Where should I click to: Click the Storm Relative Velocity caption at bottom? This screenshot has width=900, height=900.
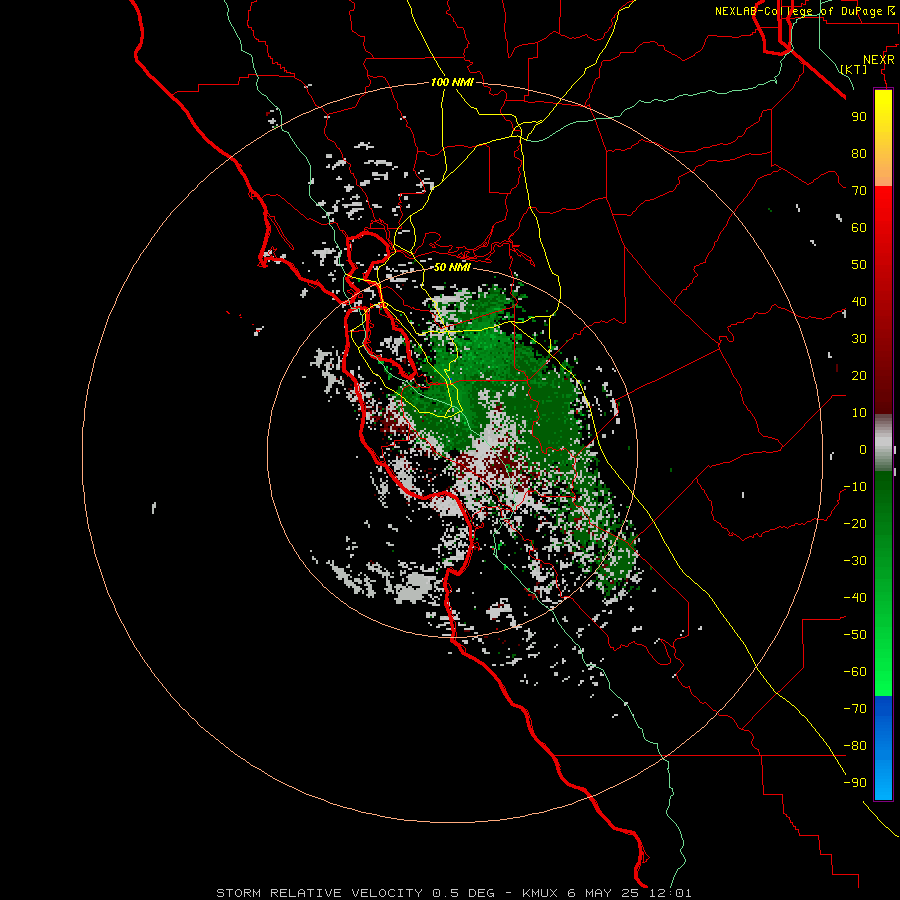[453, 893]
